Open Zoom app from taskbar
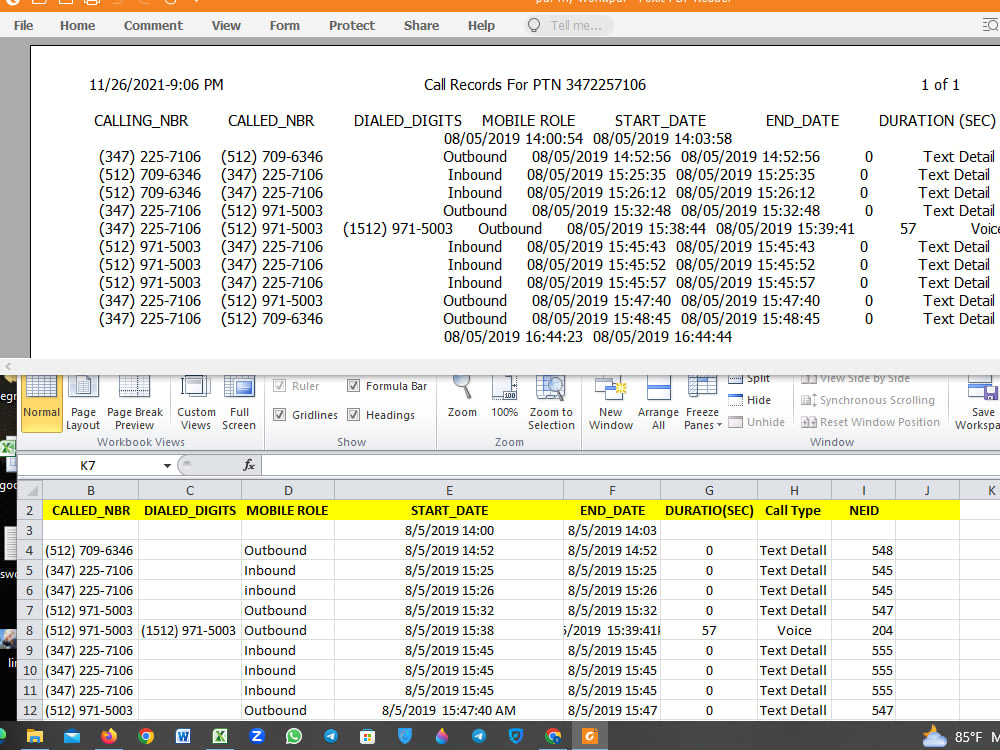The height and width of the screenshot is (750, 1000). (x=257, y=736)
